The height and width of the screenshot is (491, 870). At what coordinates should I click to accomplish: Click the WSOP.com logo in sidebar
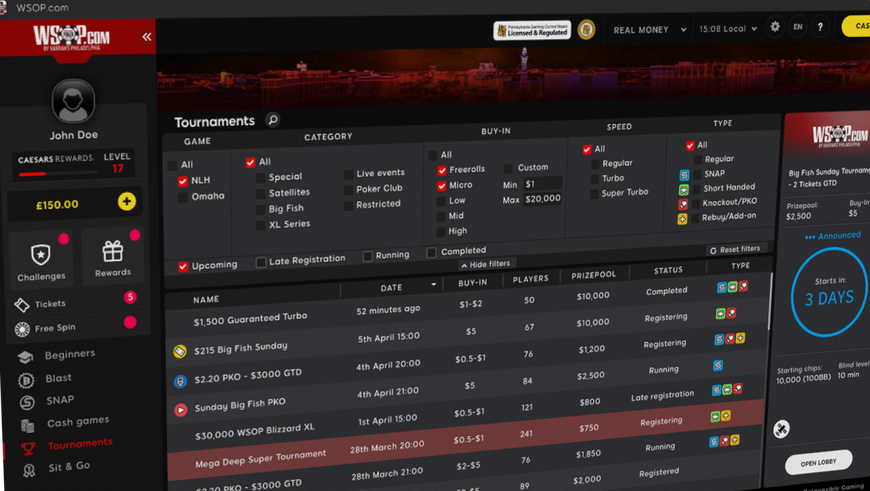click(x=71, y=38)
